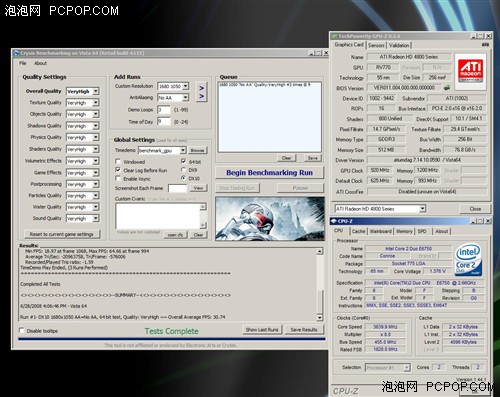Screen dimensions: 500x397
Task: Click the Custom Cvars scrollbar down arrow
Action: click(x=203, y=225)
